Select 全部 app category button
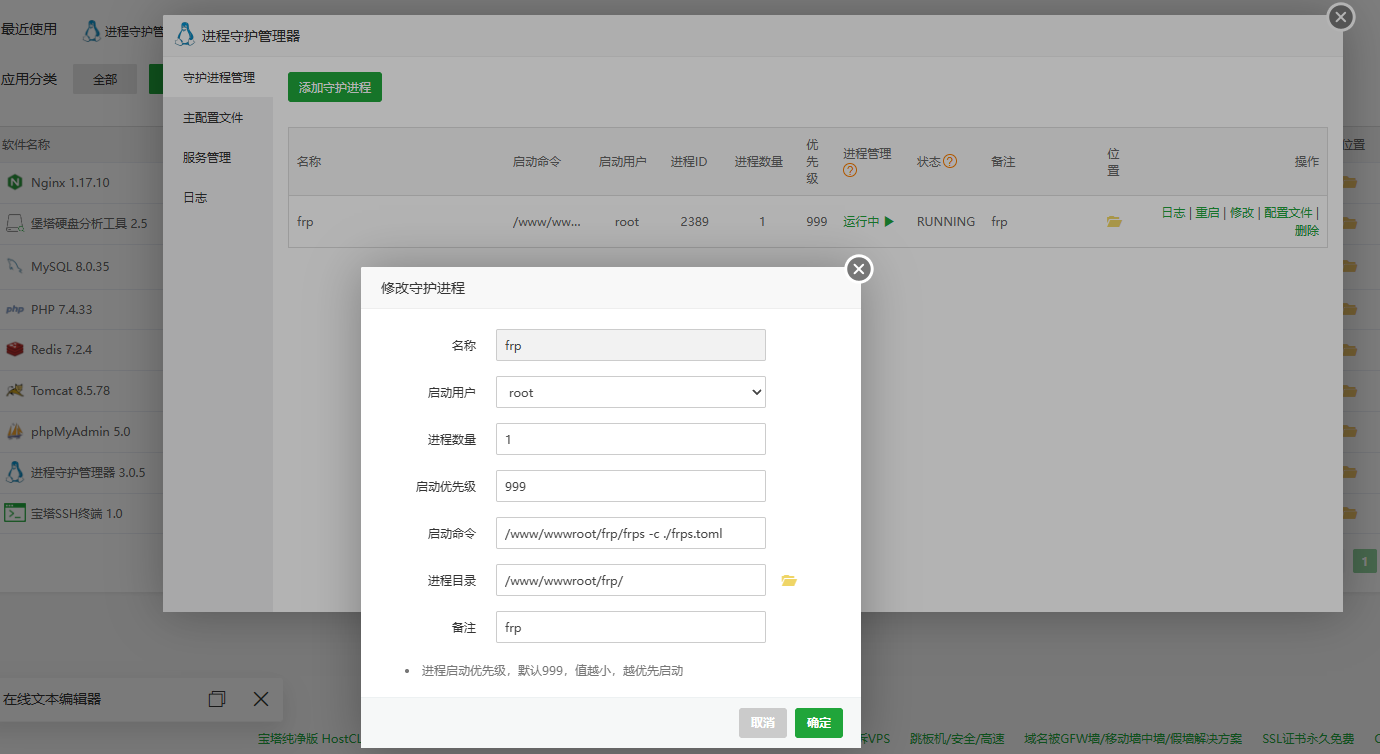Screen dimensions: 1380x754 [x=105, y=79]
